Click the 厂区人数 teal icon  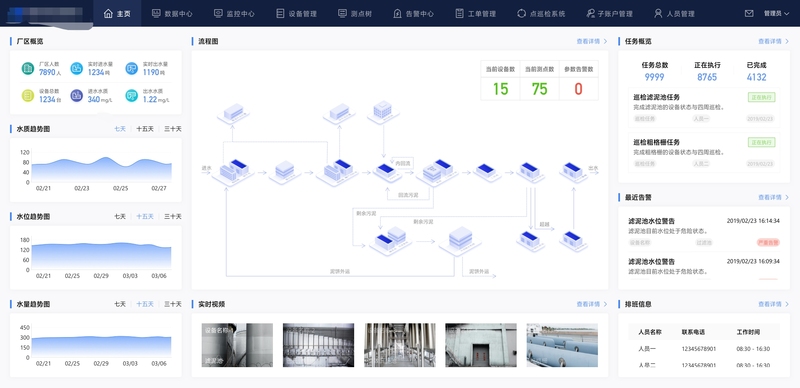28,68
